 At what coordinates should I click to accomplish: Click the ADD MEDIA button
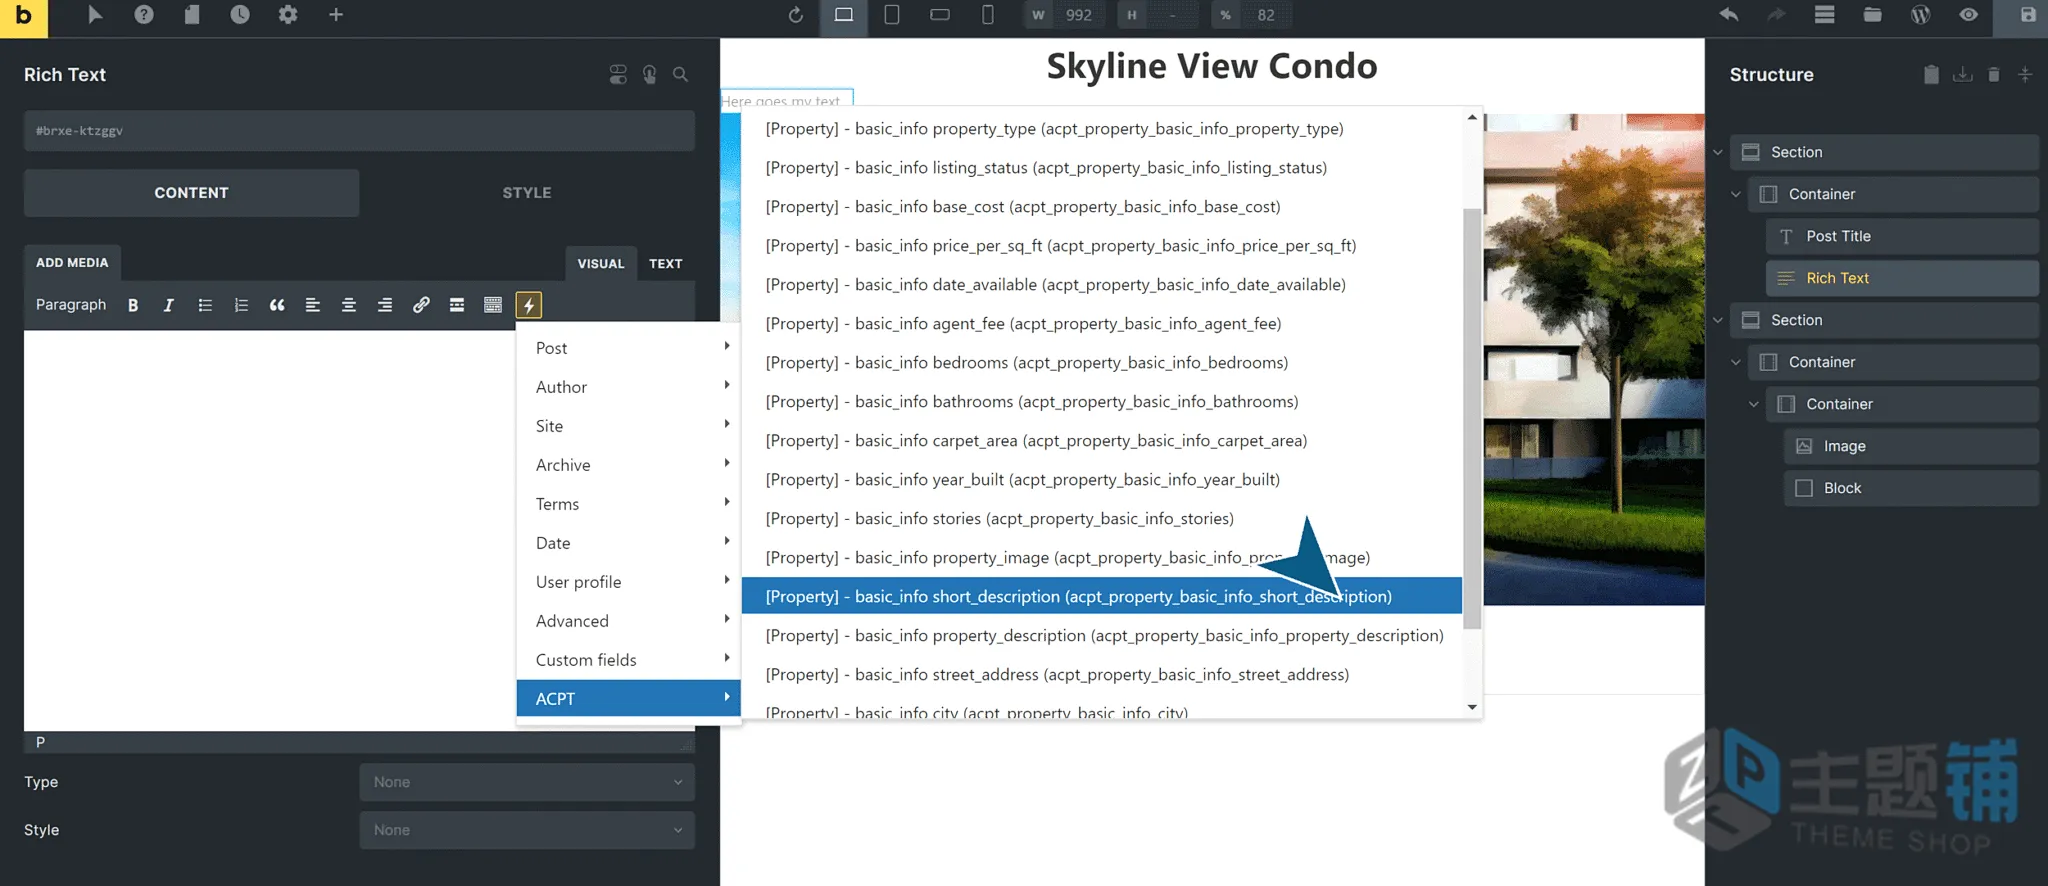pos(72,263)
